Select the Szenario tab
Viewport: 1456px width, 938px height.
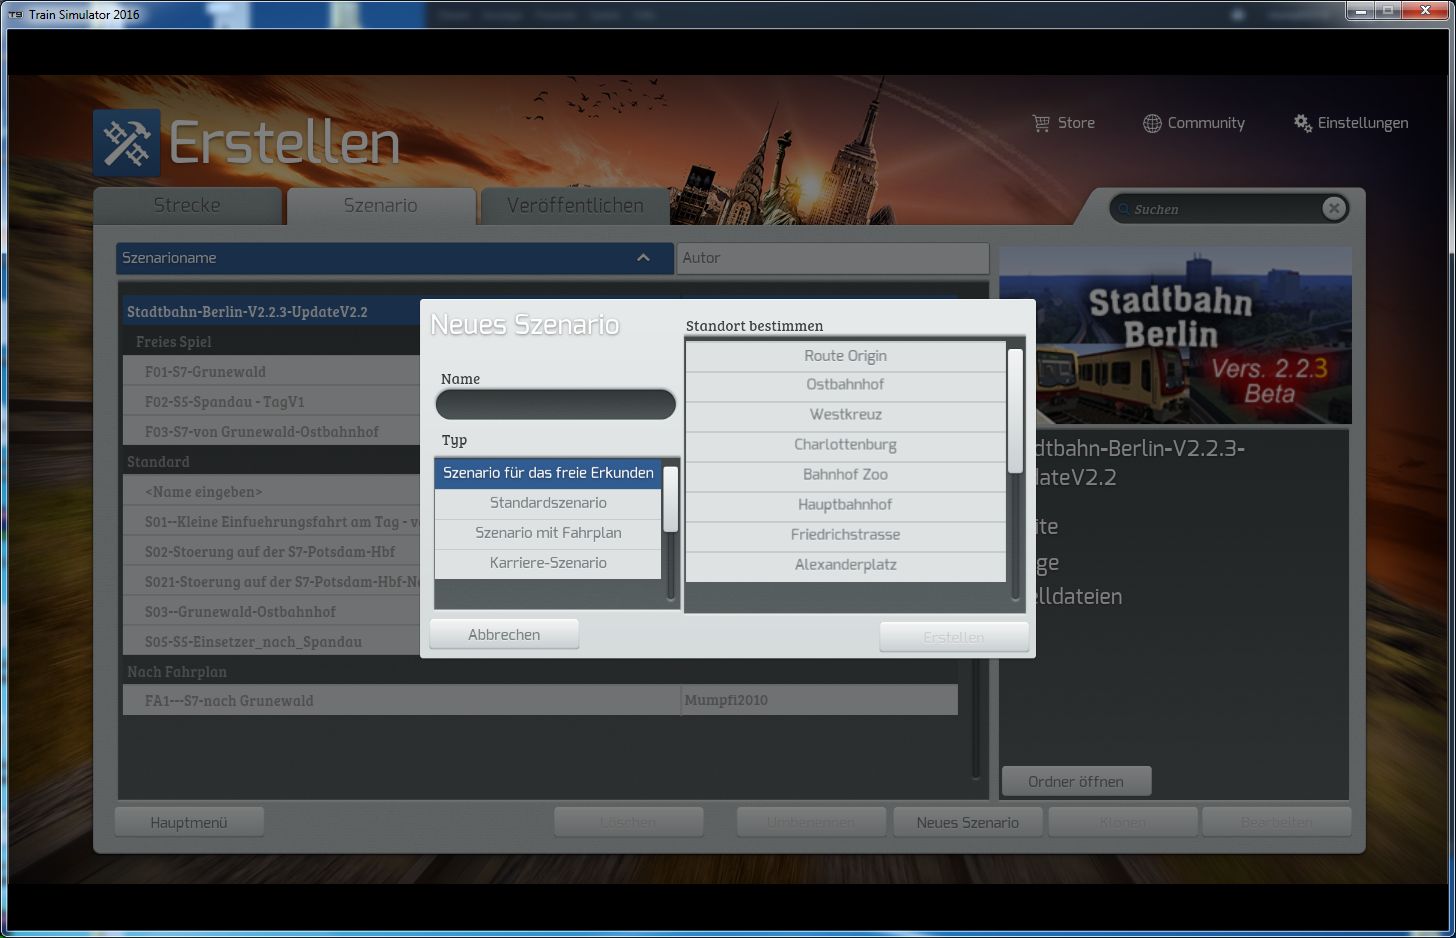click(381, 205)
